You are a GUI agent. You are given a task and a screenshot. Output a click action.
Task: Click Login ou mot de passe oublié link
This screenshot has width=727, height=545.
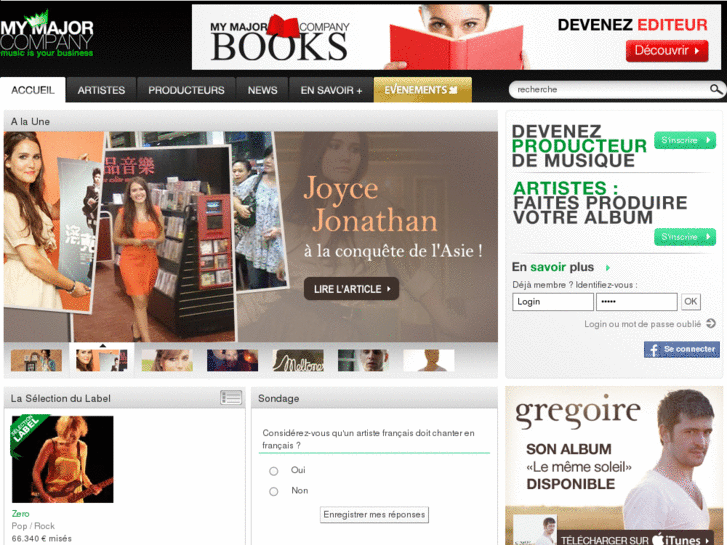click(642, 324)
